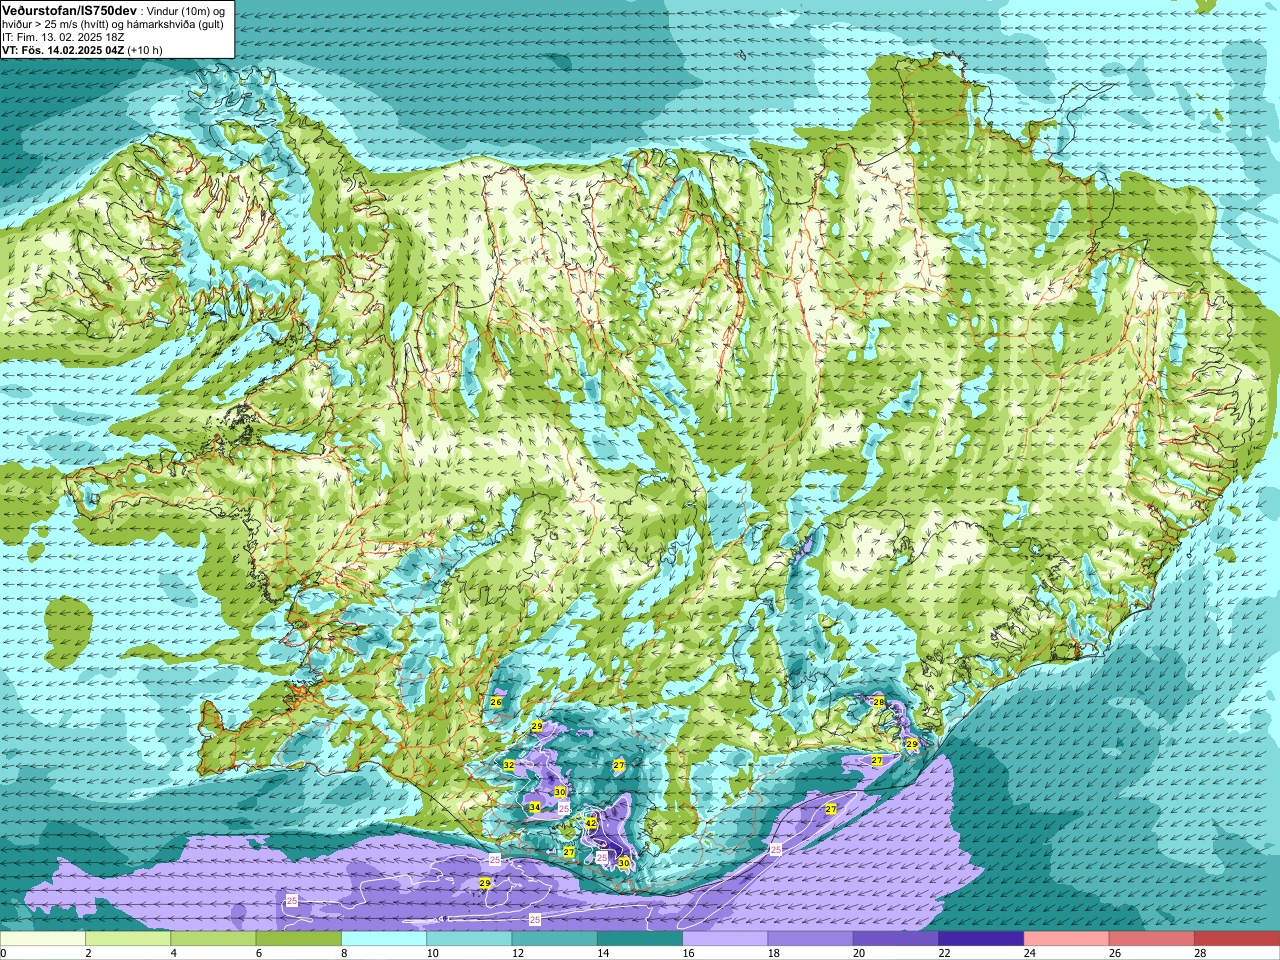Click the yellow gust marker reading 26
Image resolution: width=1280 pixels, height=960 pixels.
[x=496, y=702]
